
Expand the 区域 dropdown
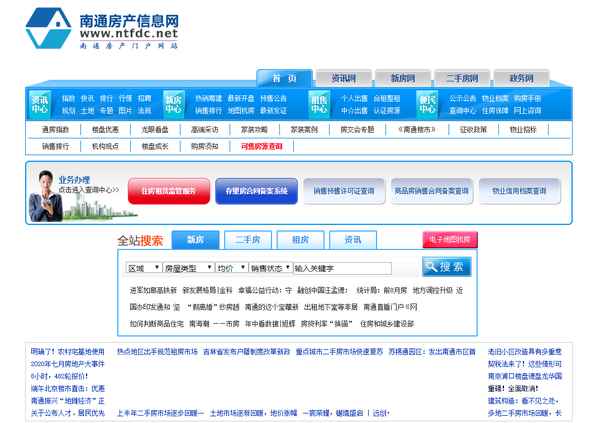(144, 268)
